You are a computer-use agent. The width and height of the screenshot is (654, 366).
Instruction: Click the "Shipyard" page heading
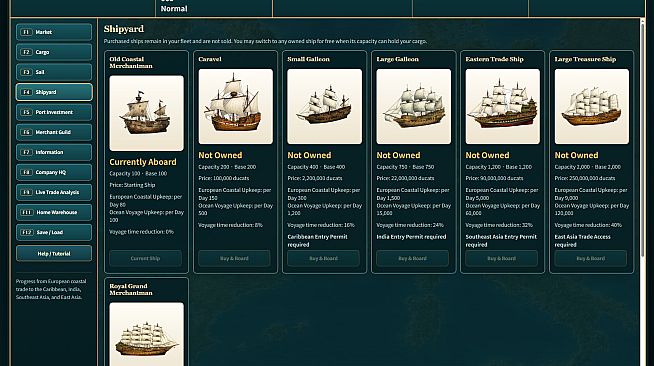[x=124, y=29]
